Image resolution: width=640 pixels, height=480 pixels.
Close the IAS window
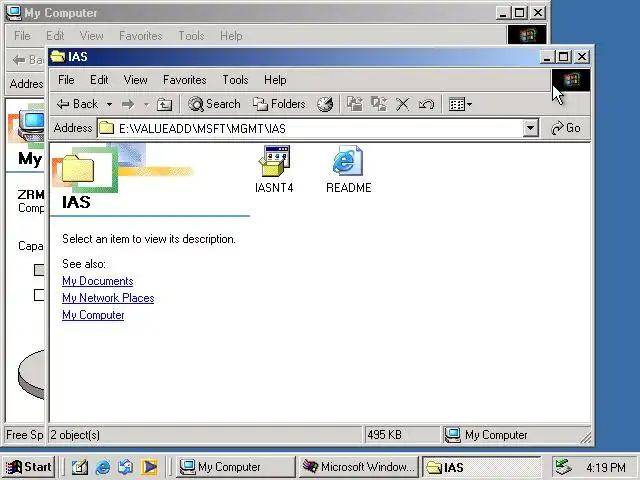582,57
